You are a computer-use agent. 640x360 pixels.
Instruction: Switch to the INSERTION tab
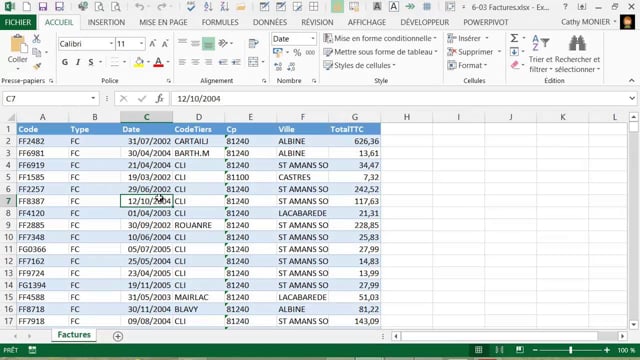click(x=106, y=22)
